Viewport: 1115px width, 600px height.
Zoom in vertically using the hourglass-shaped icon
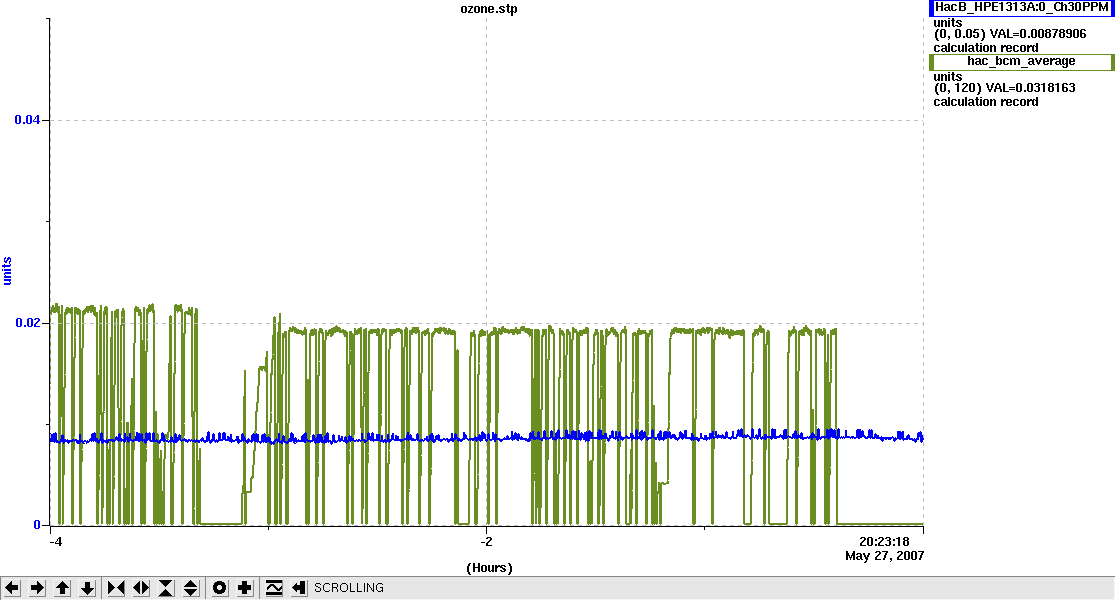click(166, 588)
